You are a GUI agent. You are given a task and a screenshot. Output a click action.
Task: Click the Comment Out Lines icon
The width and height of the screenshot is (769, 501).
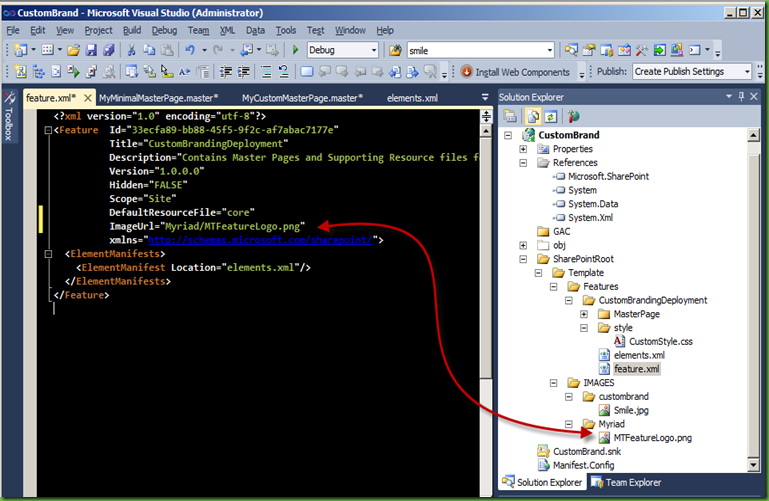click(x=266, y=72)
